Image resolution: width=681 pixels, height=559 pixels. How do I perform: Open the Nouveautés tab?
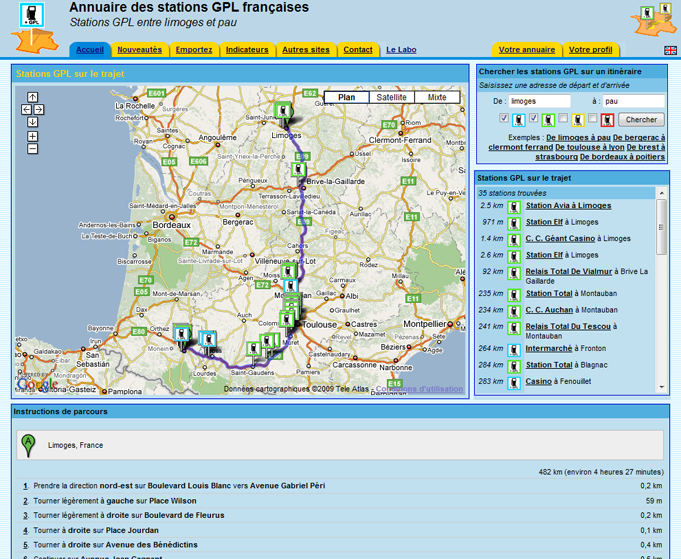tap(139, 50)
